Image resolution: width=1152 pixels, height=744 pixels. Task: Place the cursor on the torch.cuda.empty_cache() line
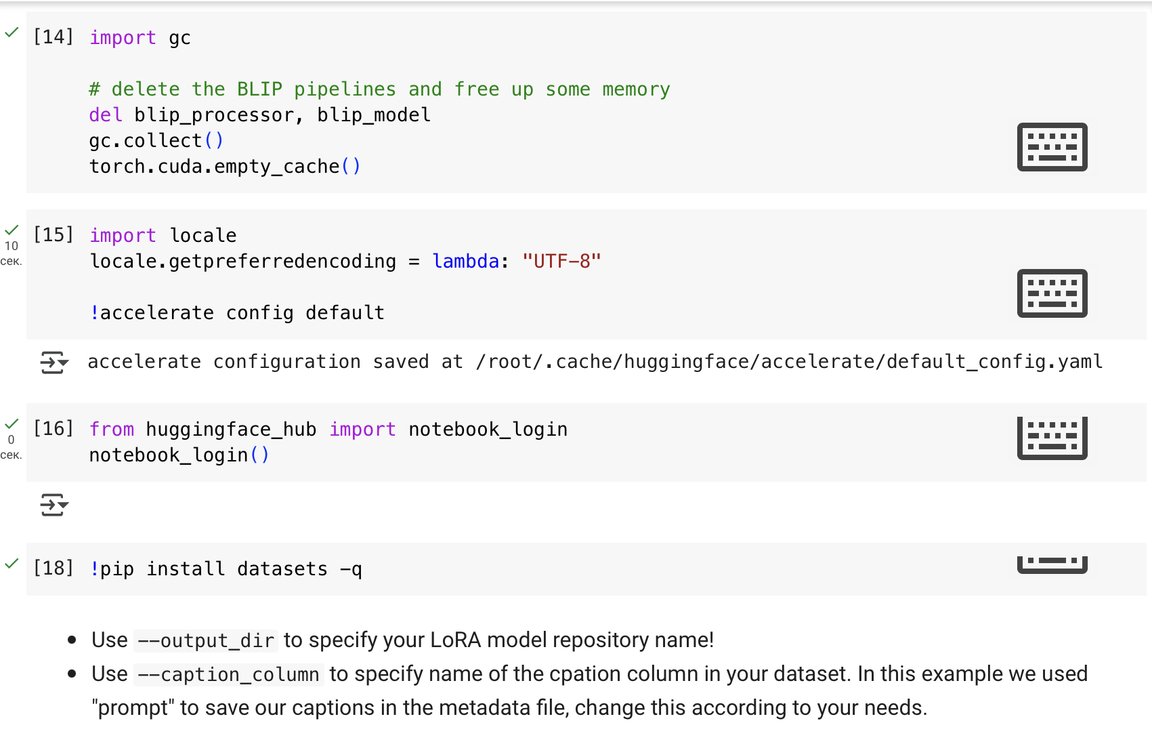pos(225,167)
